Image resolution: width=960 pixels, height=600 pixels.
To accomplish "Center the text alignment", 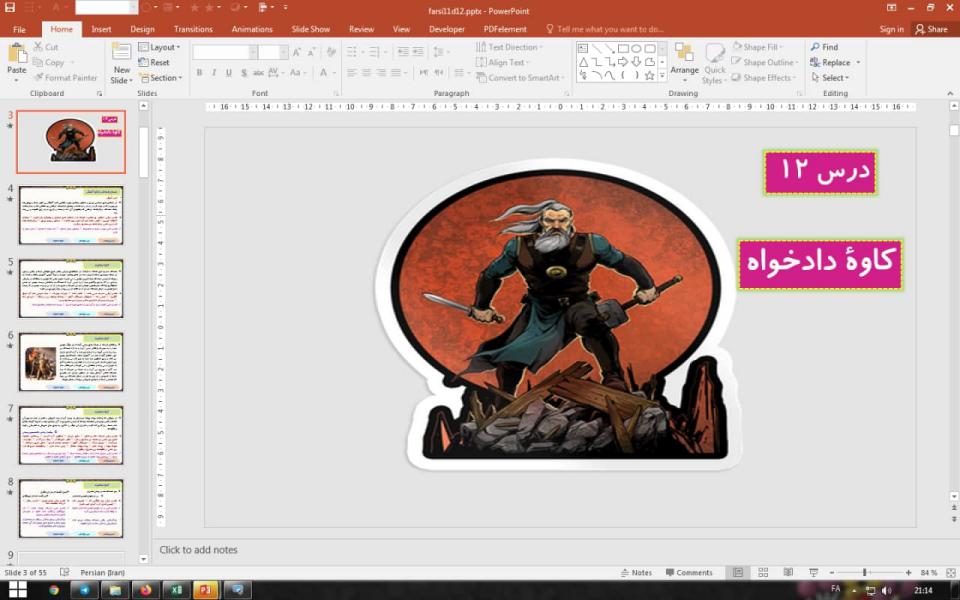I will (366, 73).
